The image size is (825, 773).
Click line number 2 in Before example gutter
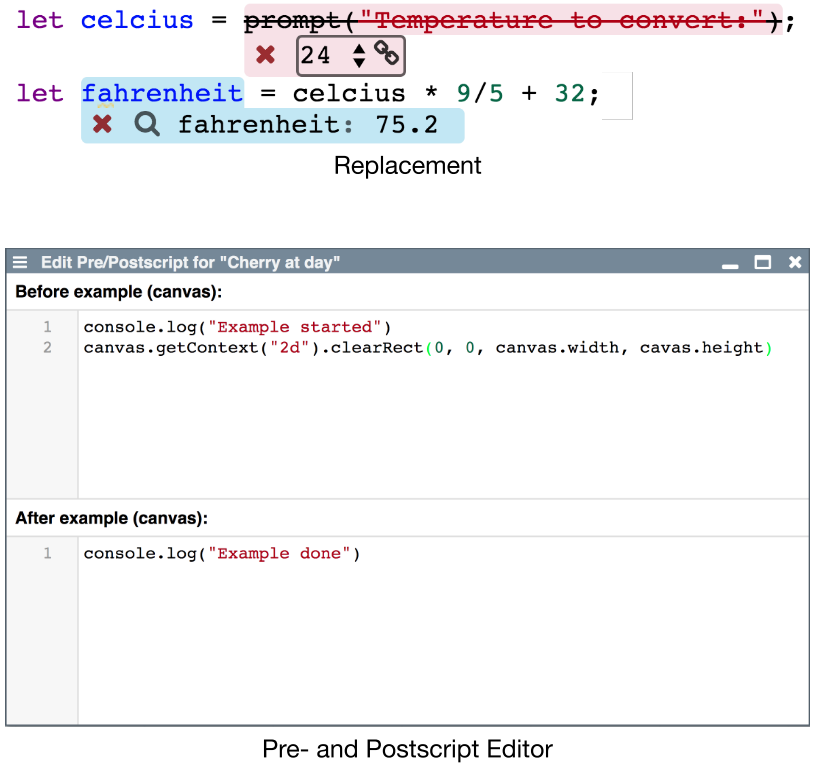(x=46, y=348)
